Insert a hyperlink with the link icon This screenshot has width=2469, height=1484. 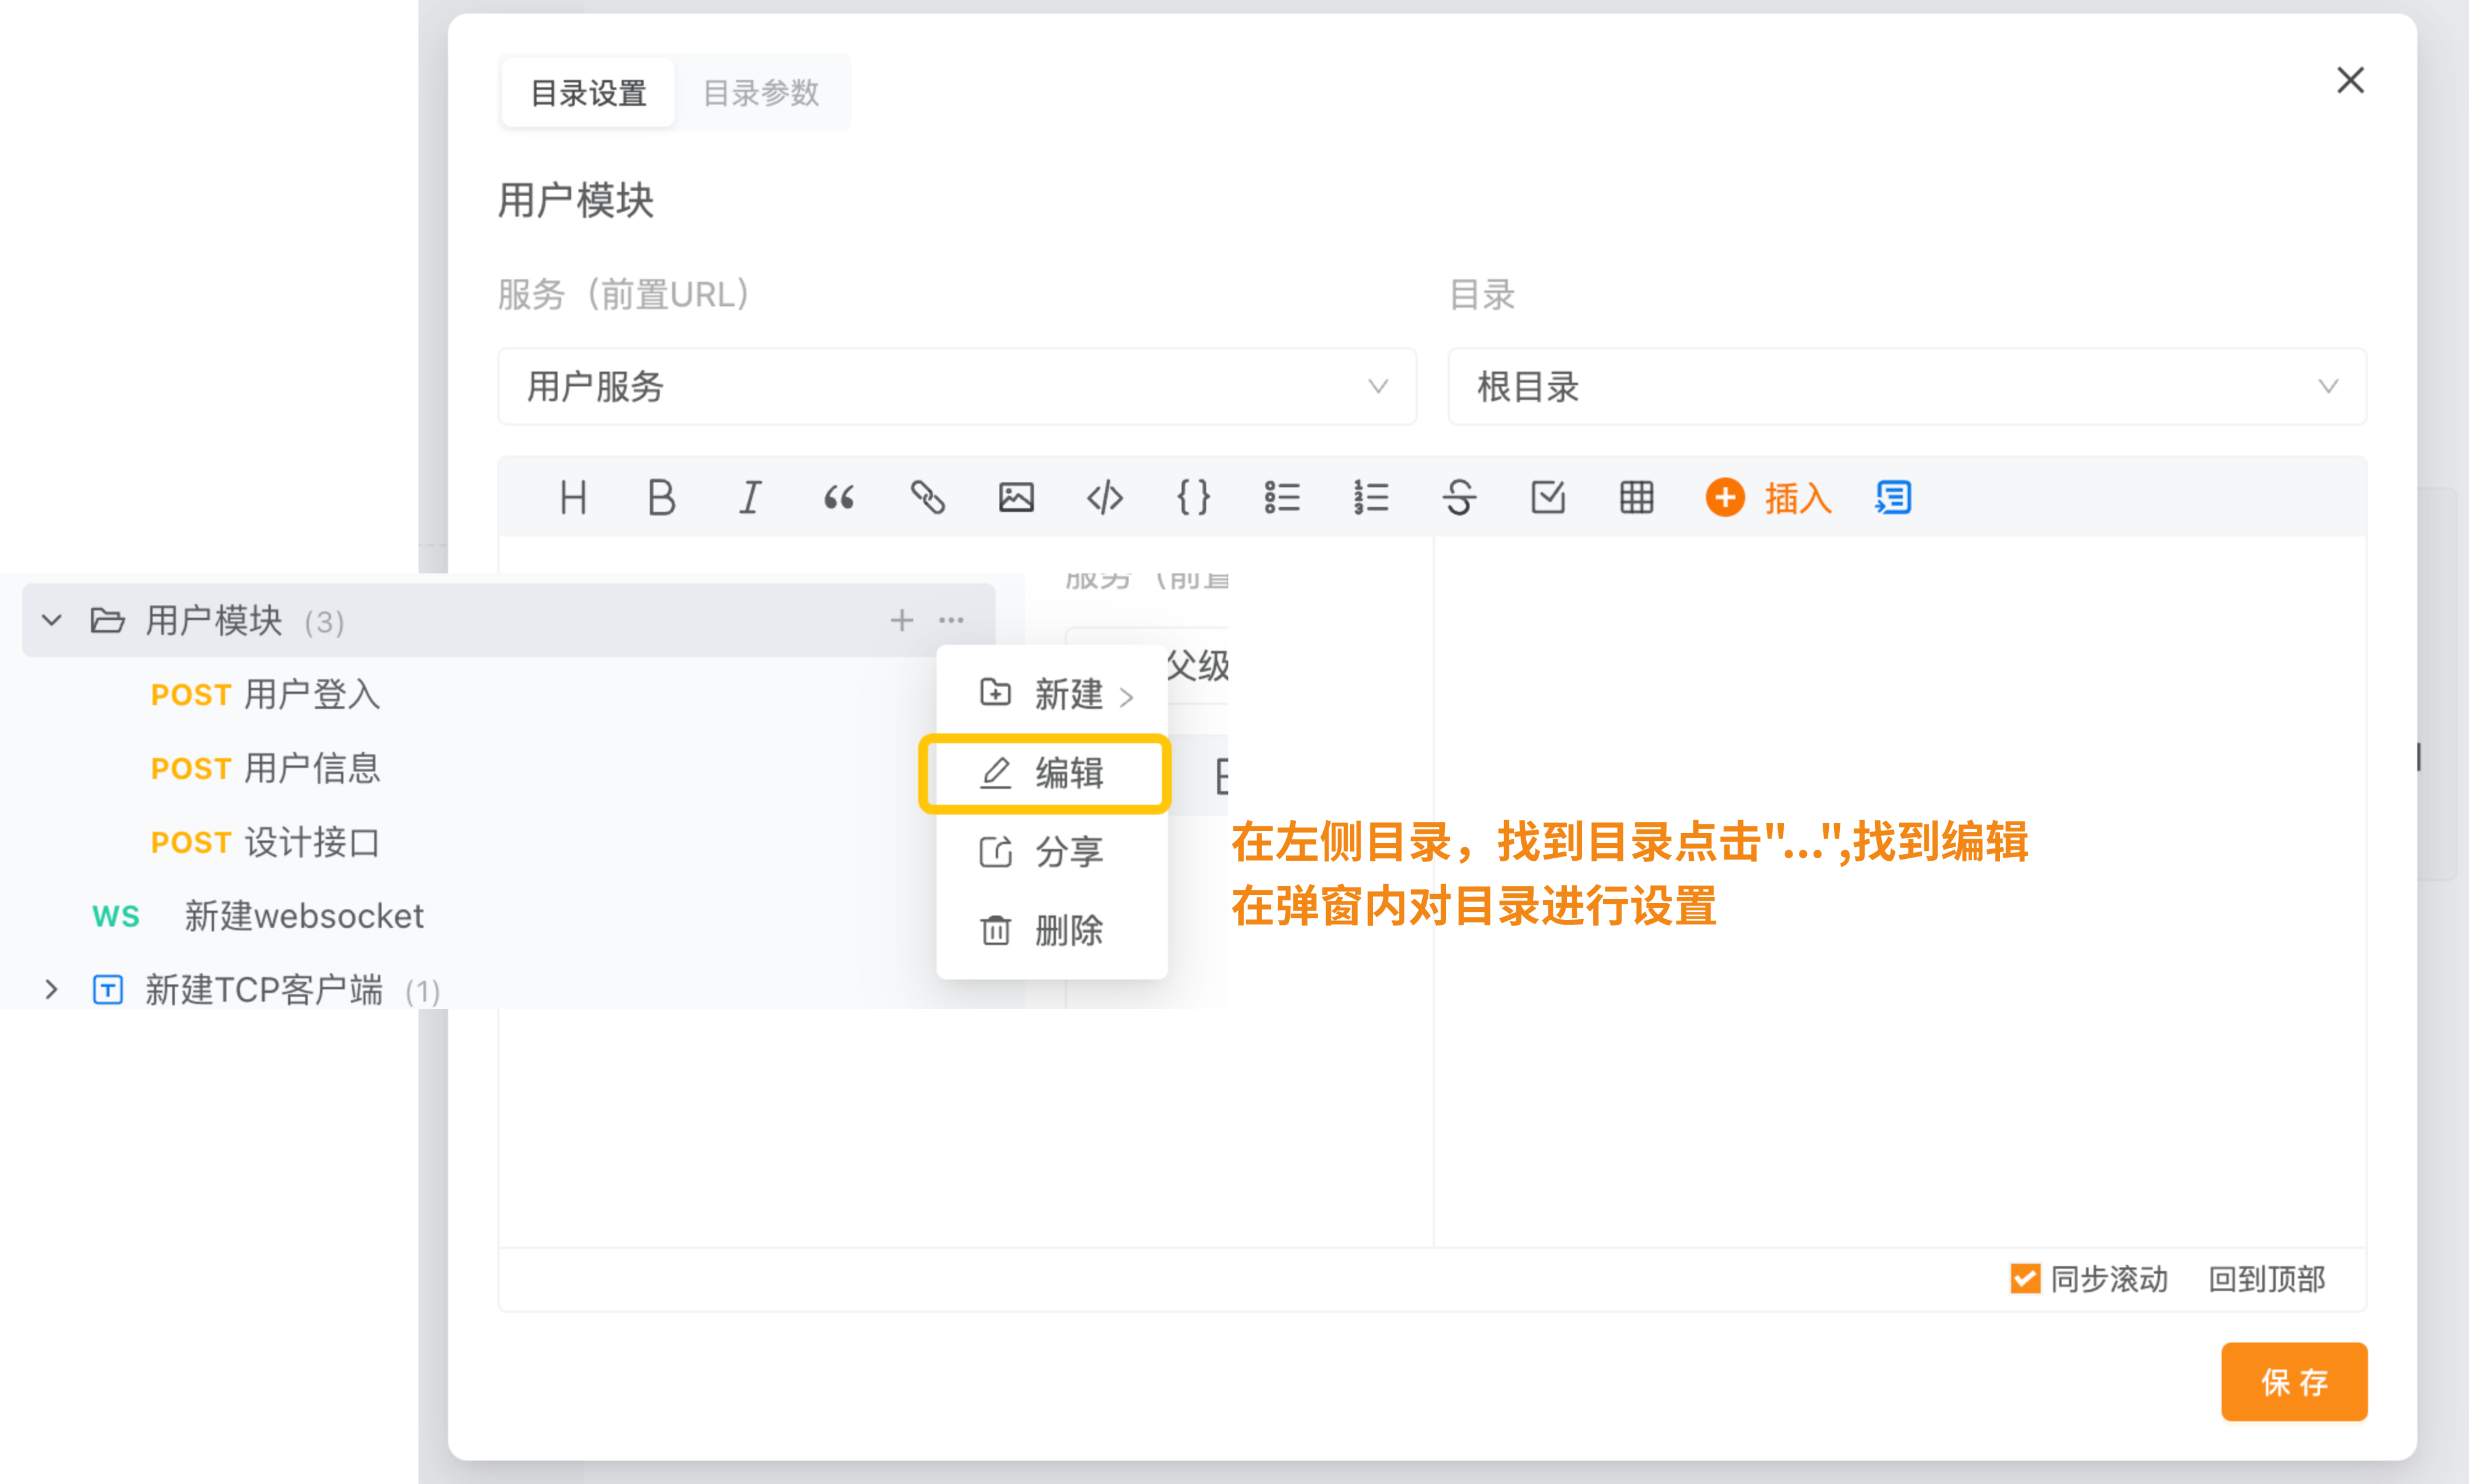(x=927, y=497)
